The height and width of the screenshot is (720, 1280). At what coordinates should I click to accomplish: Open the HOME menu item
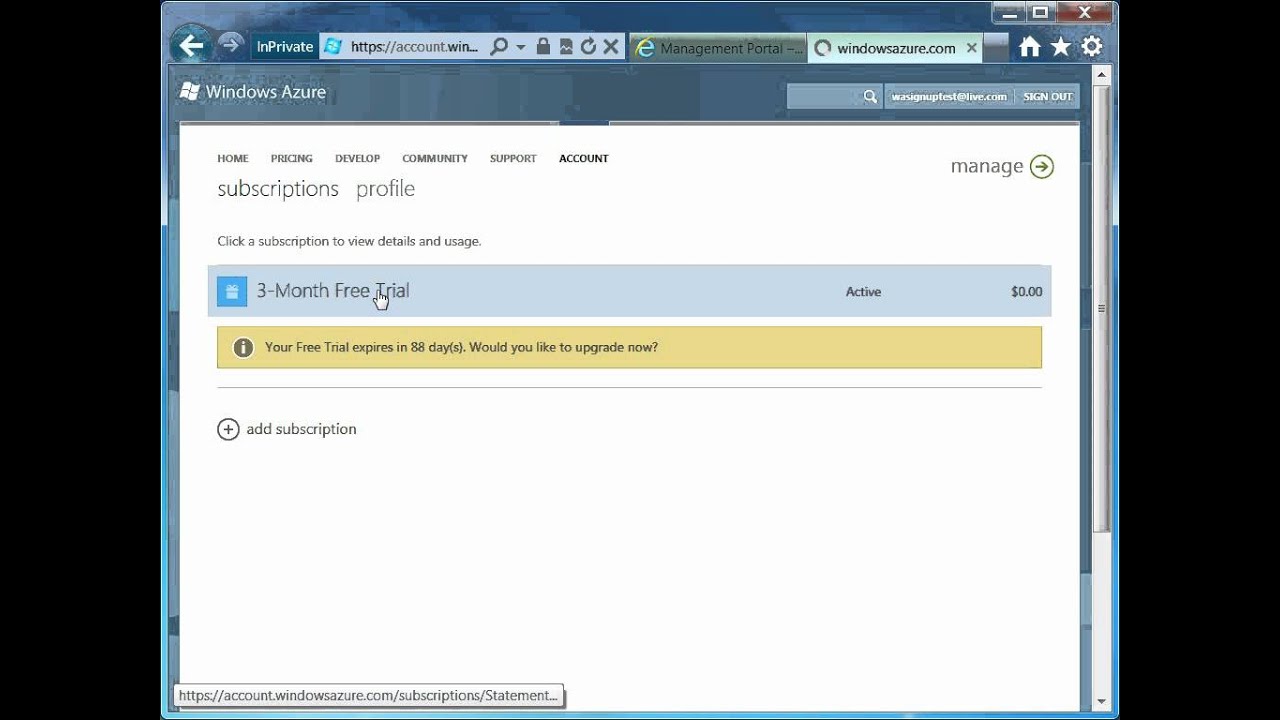coord(233,158)
